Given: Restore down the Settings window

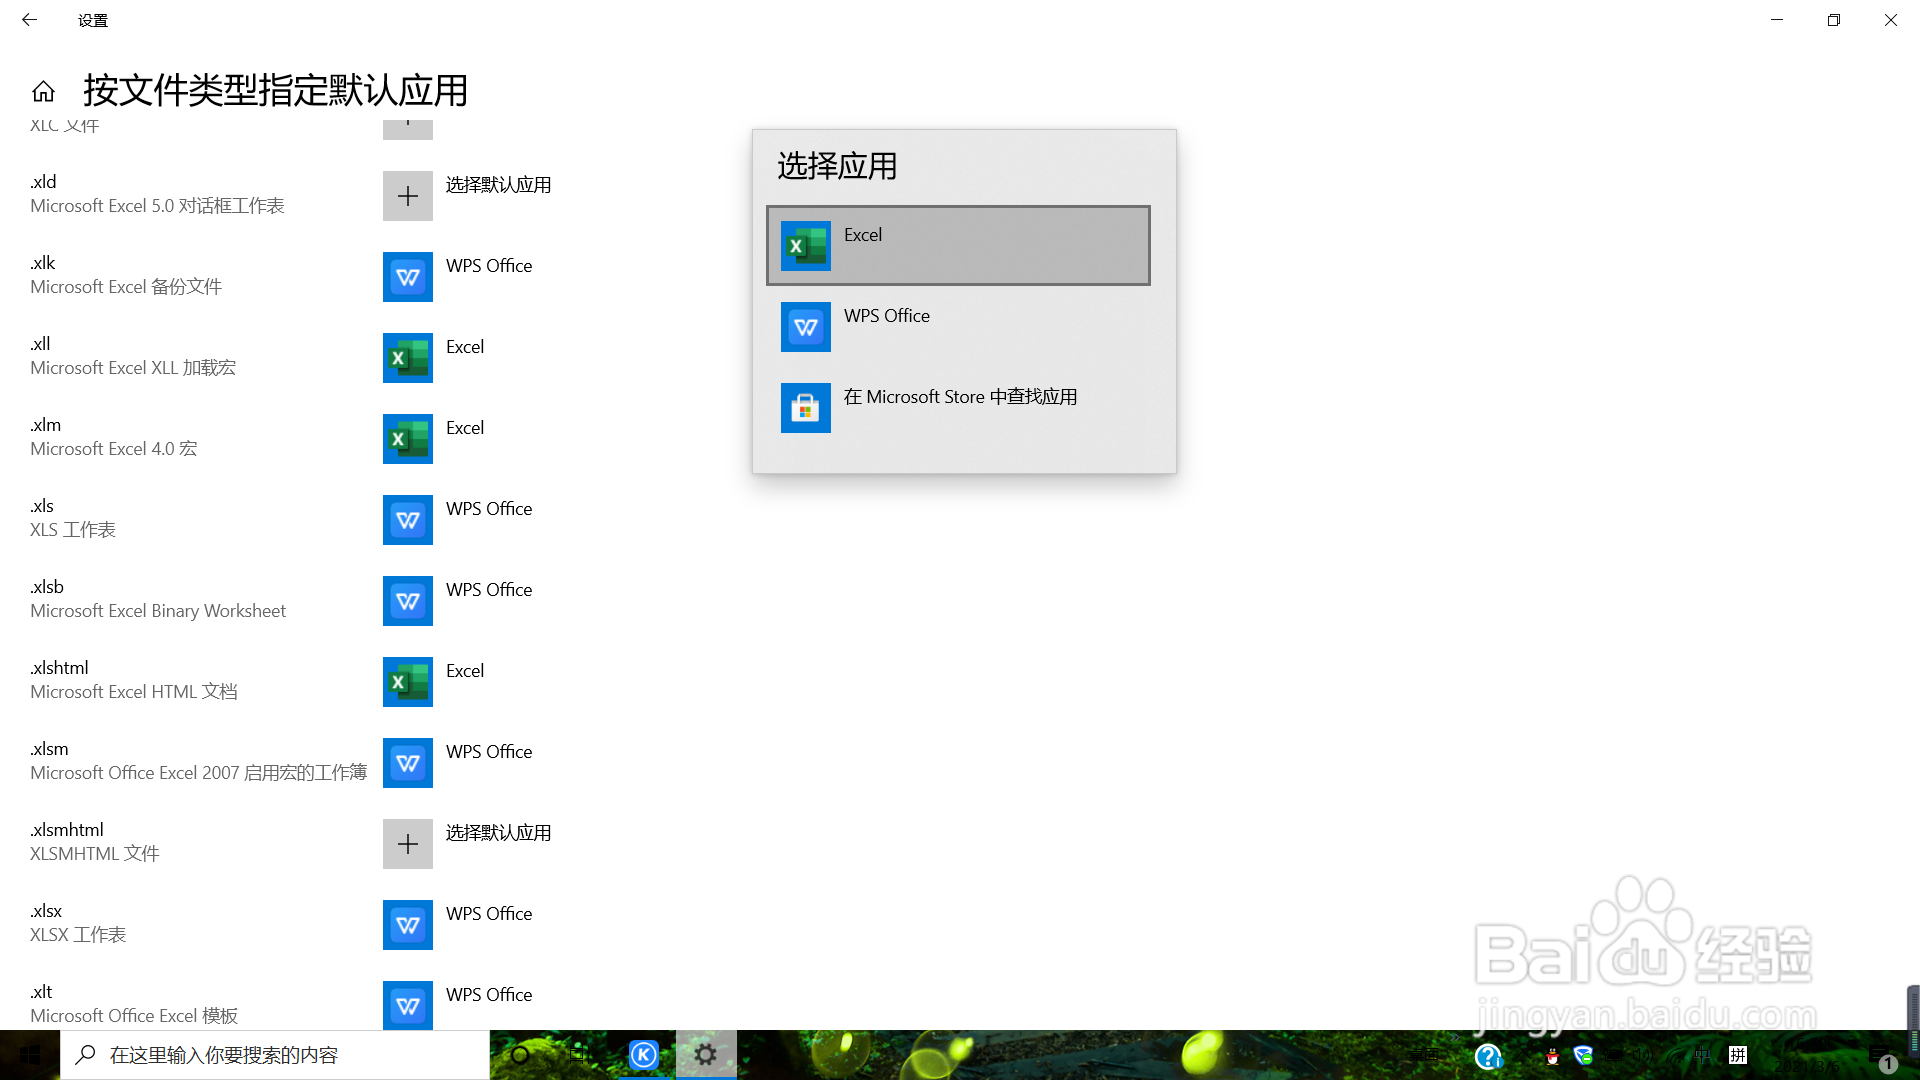Looking at the screenshot, I should click(1834, 20).
